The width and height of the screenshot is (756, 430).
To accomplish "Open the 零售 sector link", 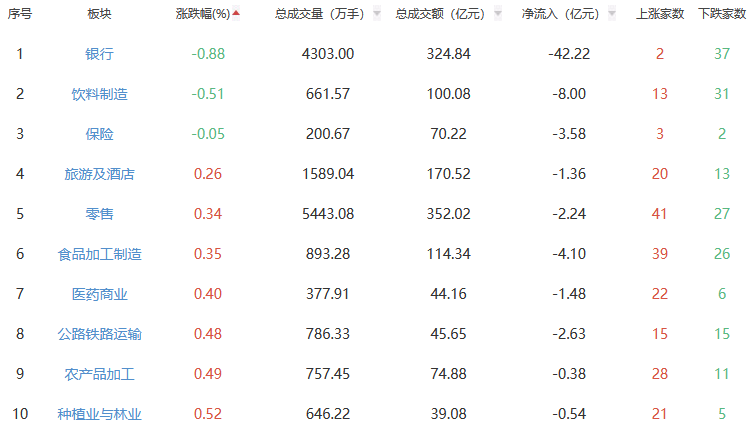I will pos(100,214).
